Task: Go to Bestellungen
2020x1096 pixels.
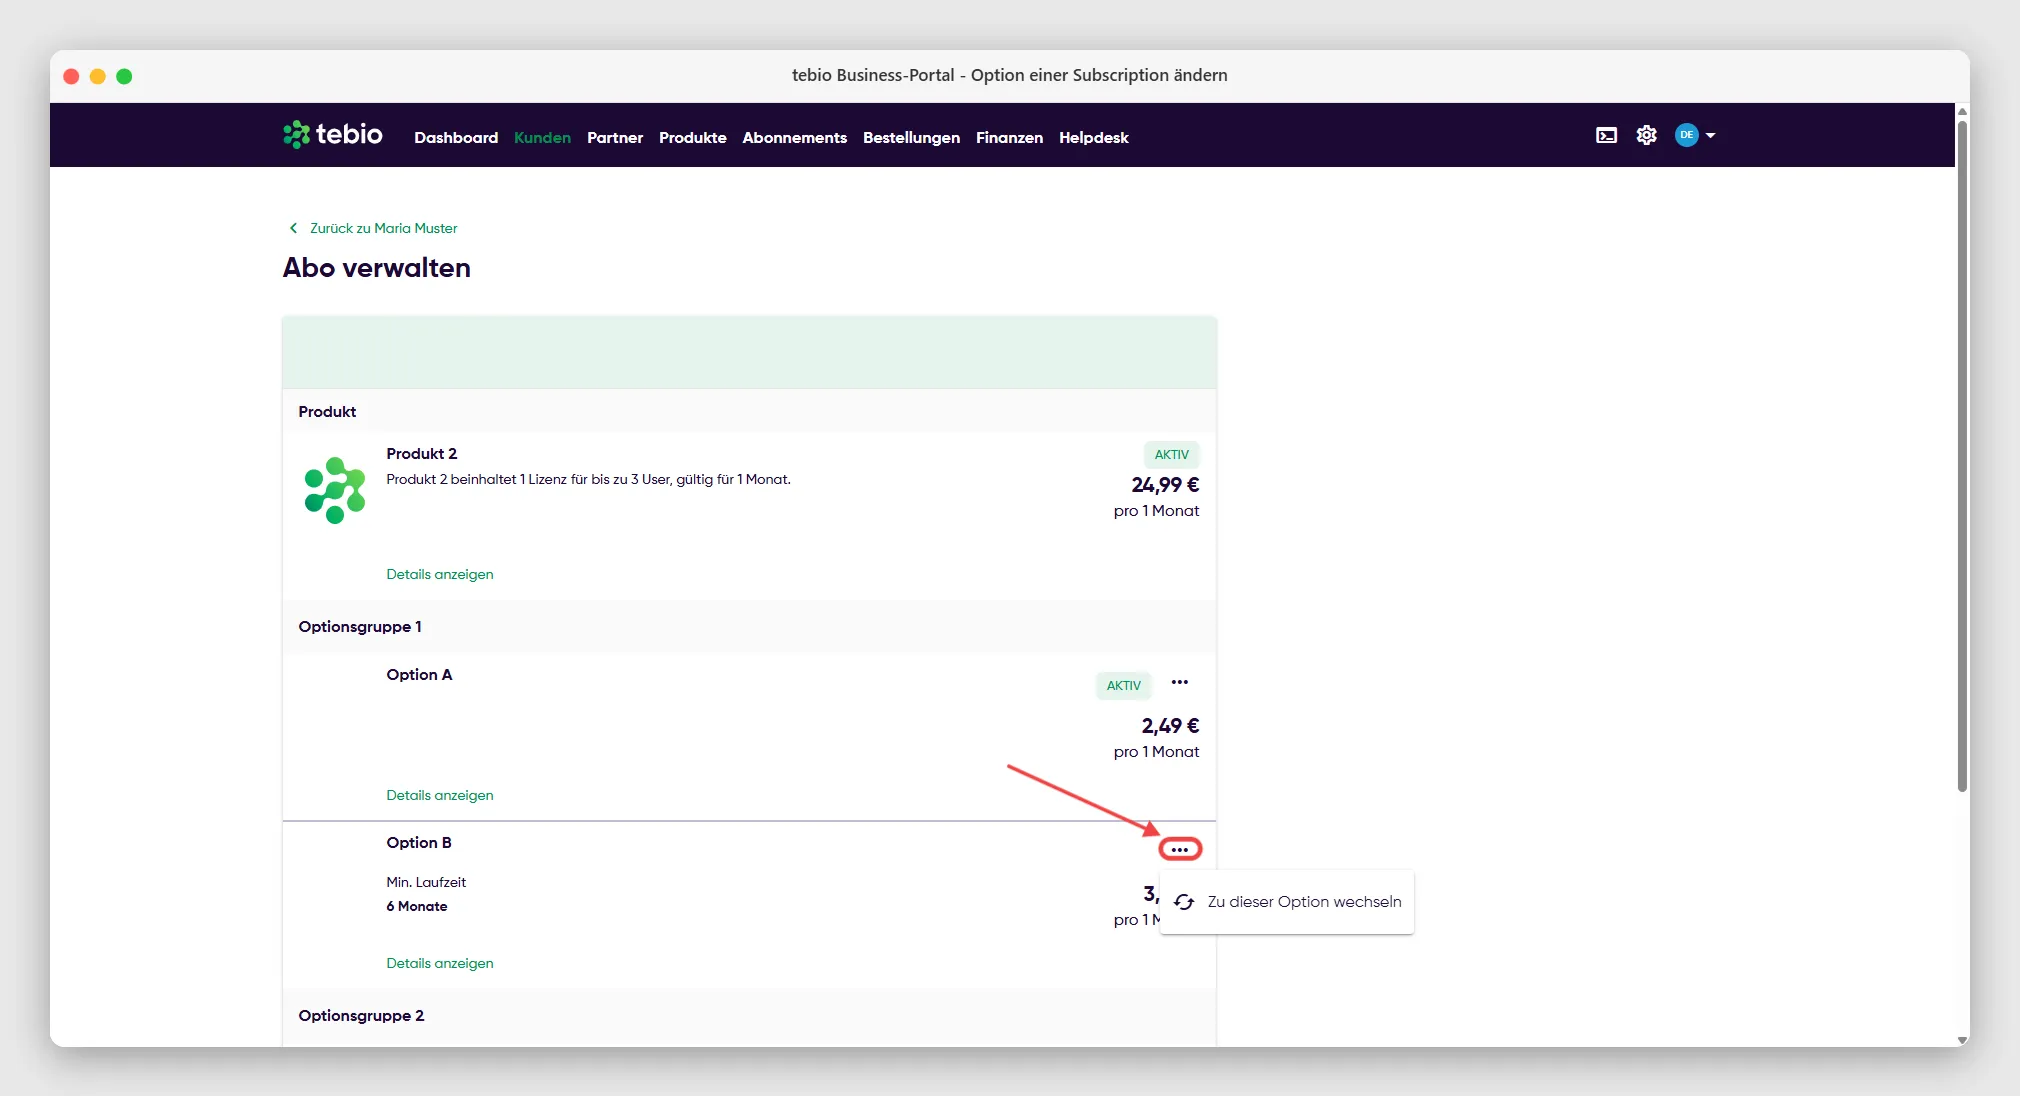Action: click(x=911, y=137)
